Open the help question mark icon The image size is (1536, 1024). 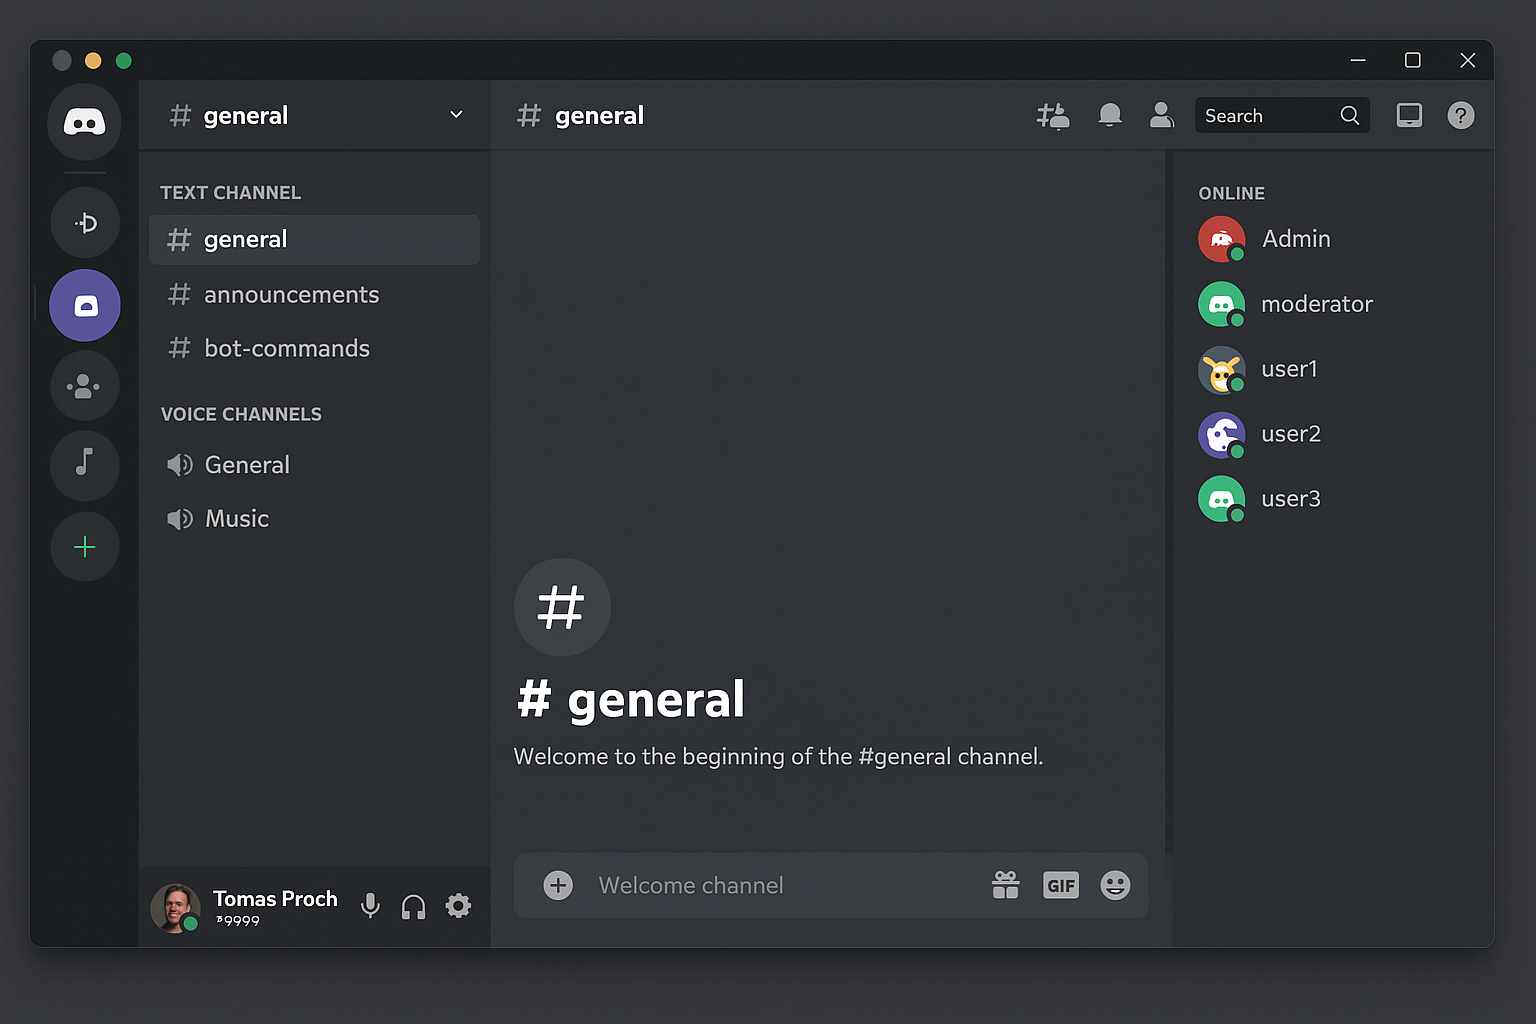pyautogui.click(x=1461, y=115)
